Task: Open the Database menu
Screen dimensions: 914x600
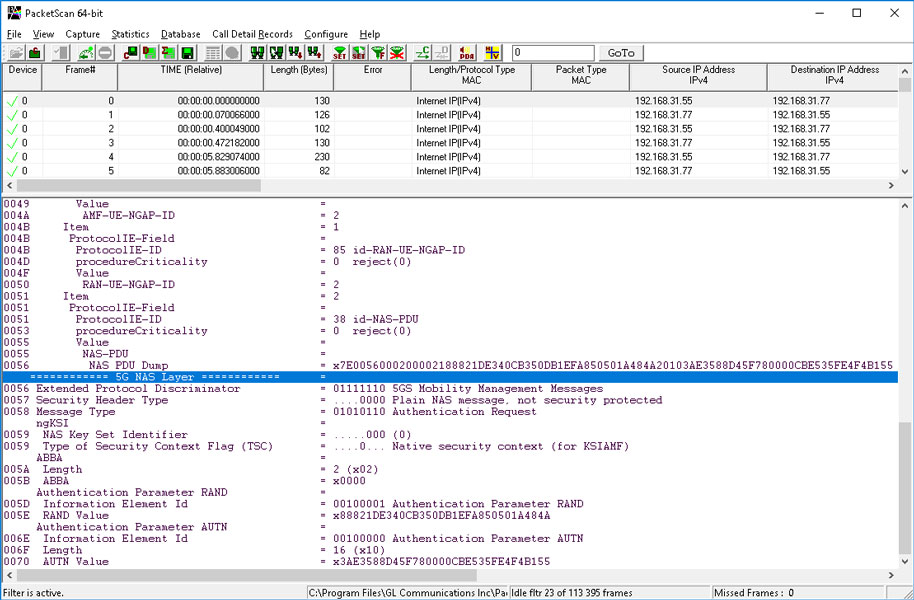Action: pyautogui.click(x=181, y=34)
